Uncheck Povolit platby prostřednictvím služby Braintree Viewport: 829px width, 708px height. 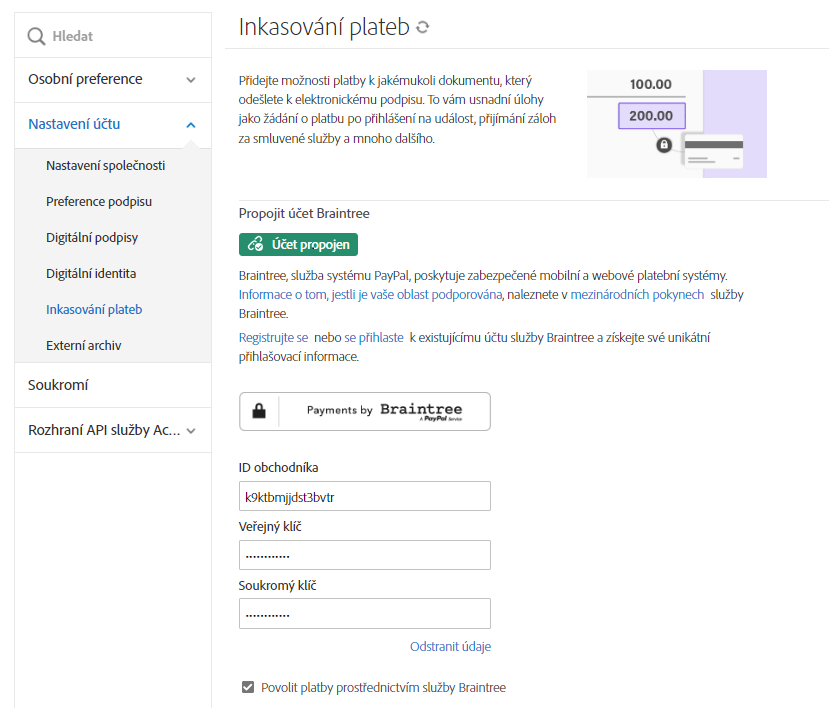[248, 687]
